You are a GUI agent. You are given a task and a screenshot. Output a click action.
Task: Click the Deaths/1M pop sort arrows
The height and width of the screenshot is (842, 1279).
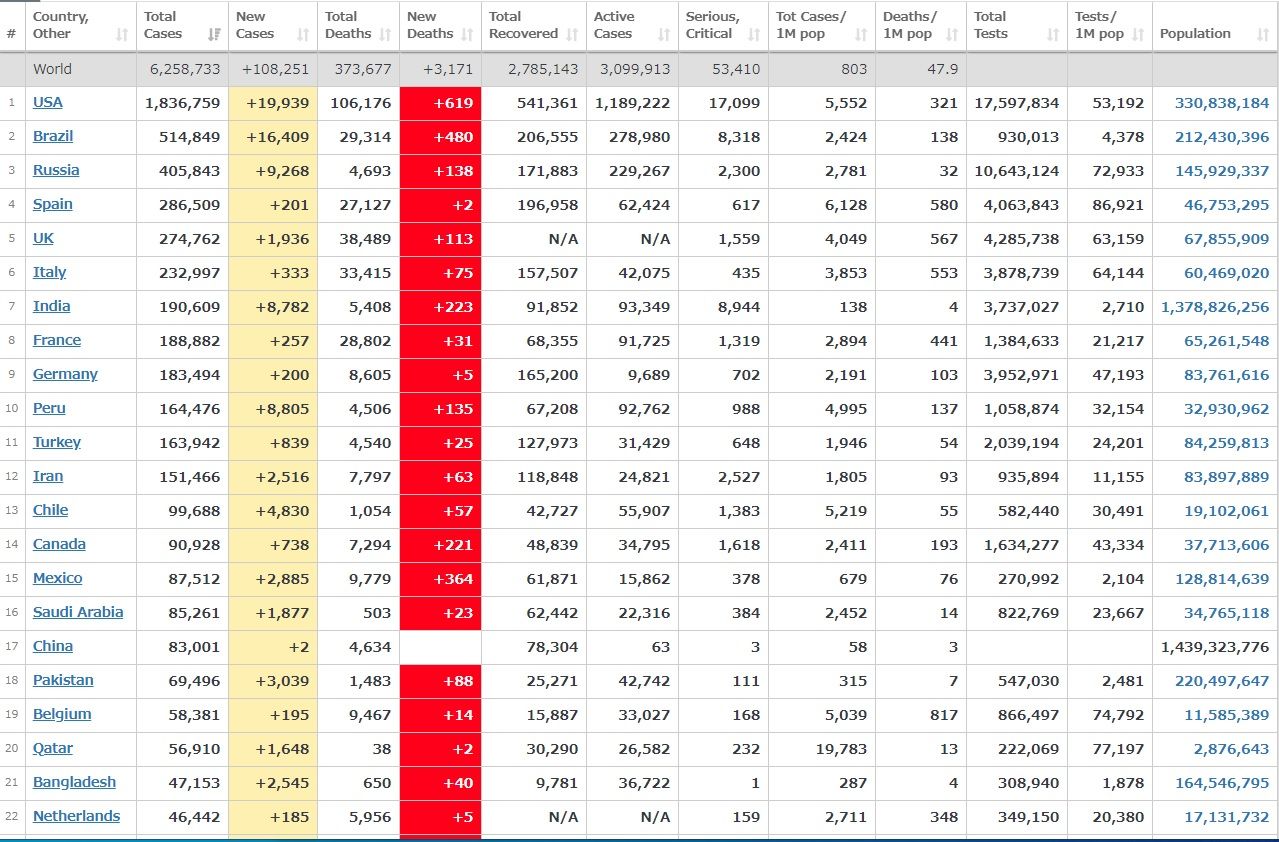click(951, 35)
